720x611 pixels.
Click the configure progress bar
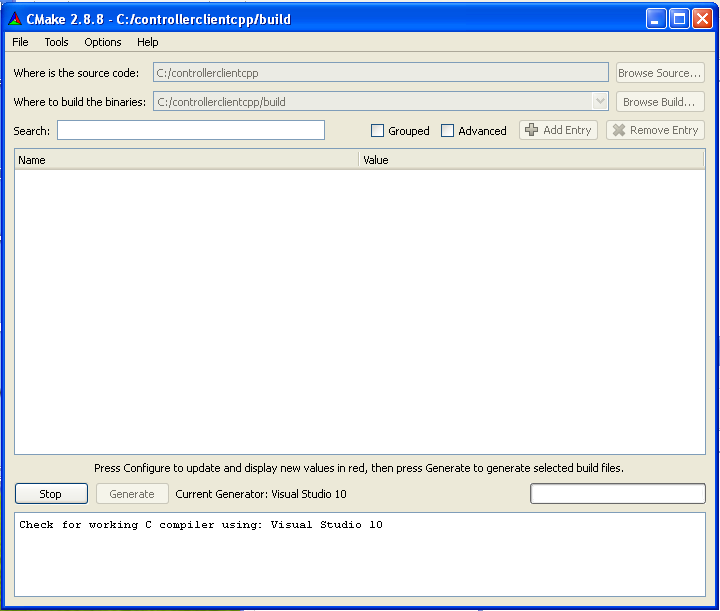618,493
